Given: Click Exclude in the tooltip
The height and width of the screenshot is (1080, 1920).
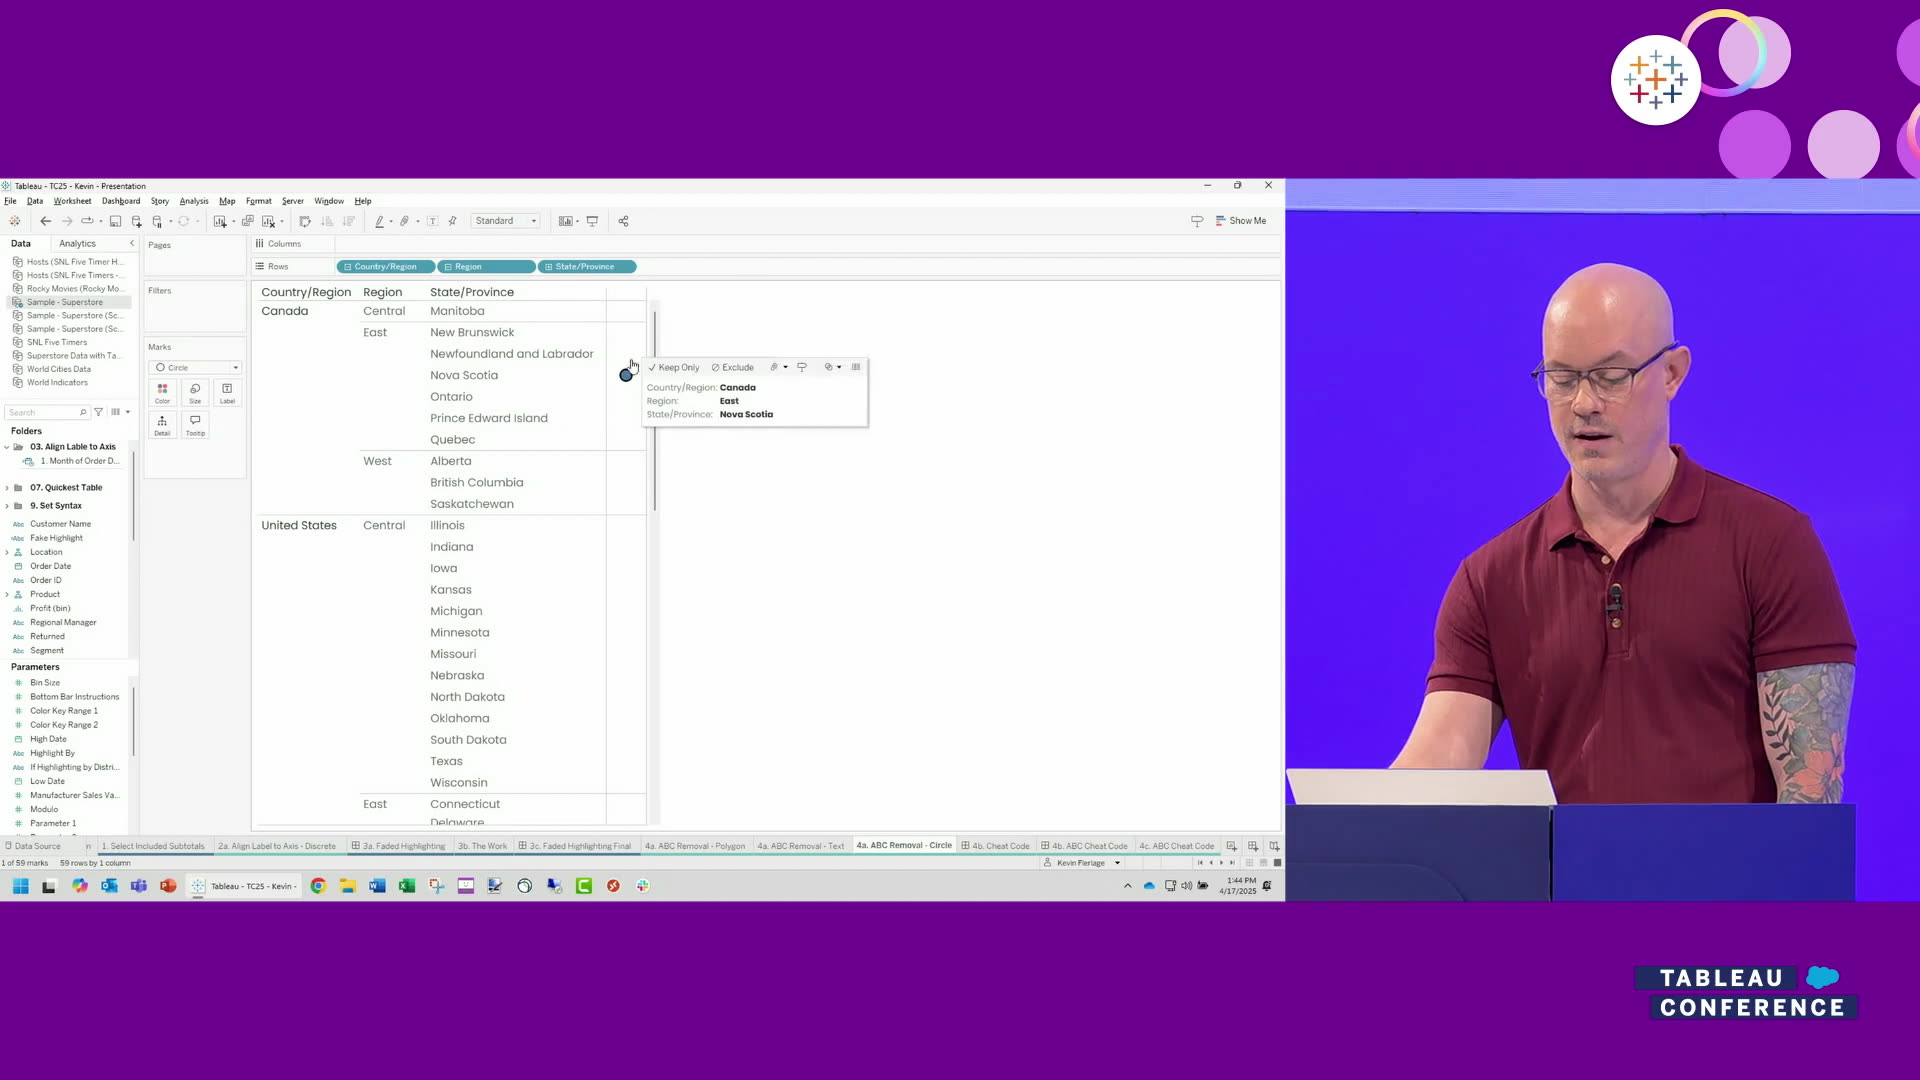Looking at the screenshot, I should click(733, 367).
